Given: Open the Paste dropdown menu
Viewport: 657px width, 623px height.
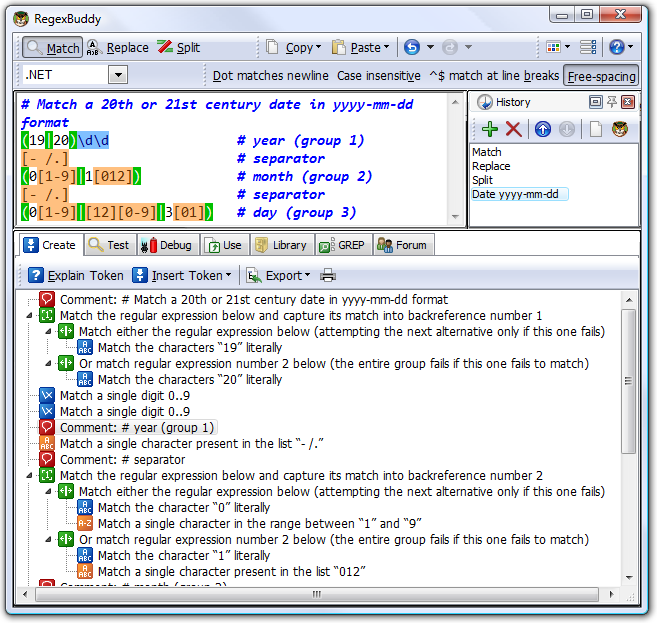Looking at the screenshot, I should [361, 48].
